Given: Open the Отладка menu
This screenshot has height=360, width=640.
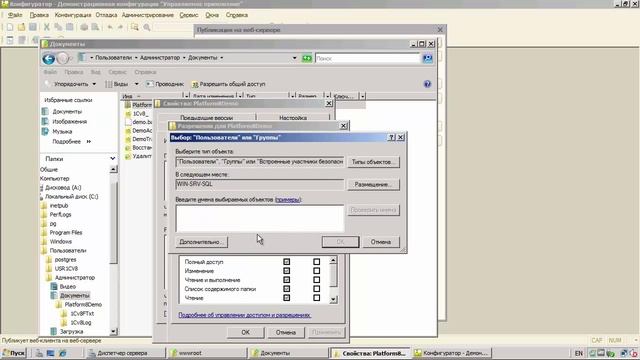Looking at the screenshot, I should pyautogui.click(x=106, y=15).
